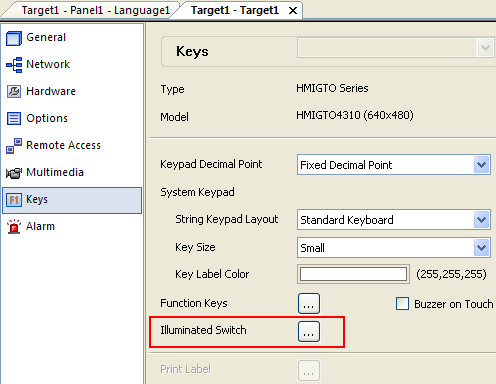Open Remote Access icon in sidebar
Screen dimensions: 496x384
coord(14,146)
